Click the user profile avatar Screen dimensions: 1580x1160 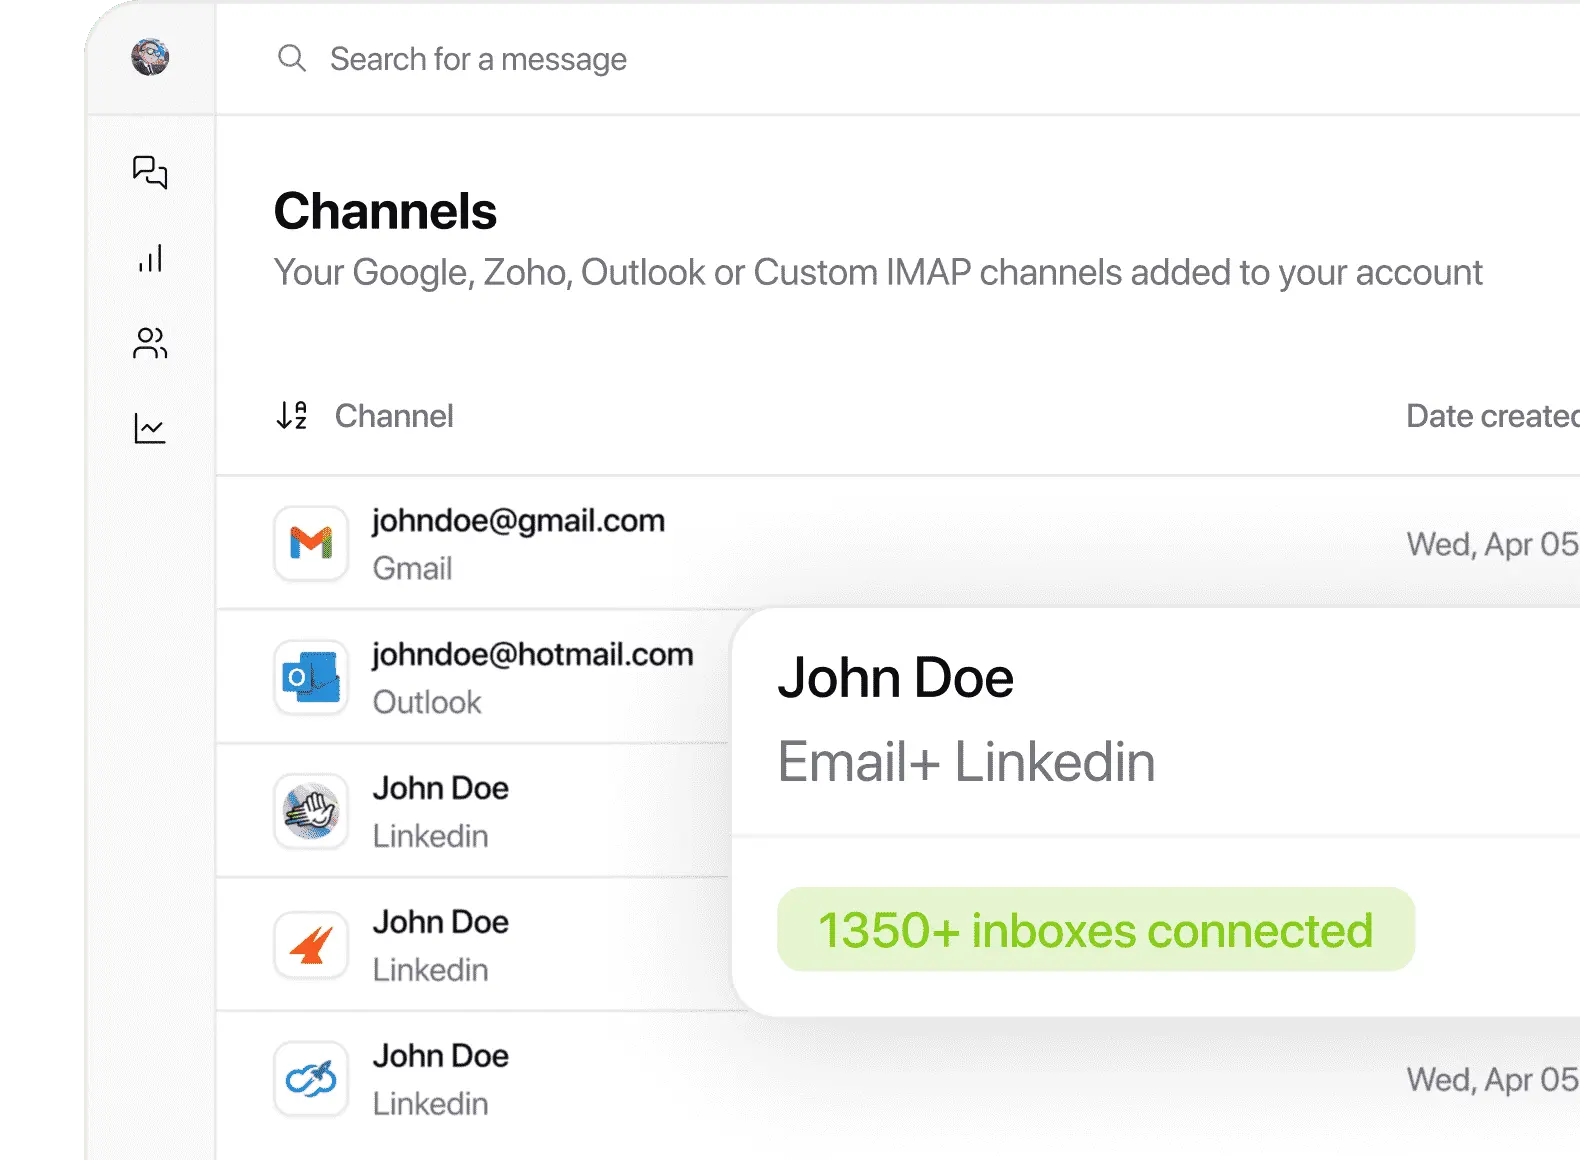click(x=150, y=57)
